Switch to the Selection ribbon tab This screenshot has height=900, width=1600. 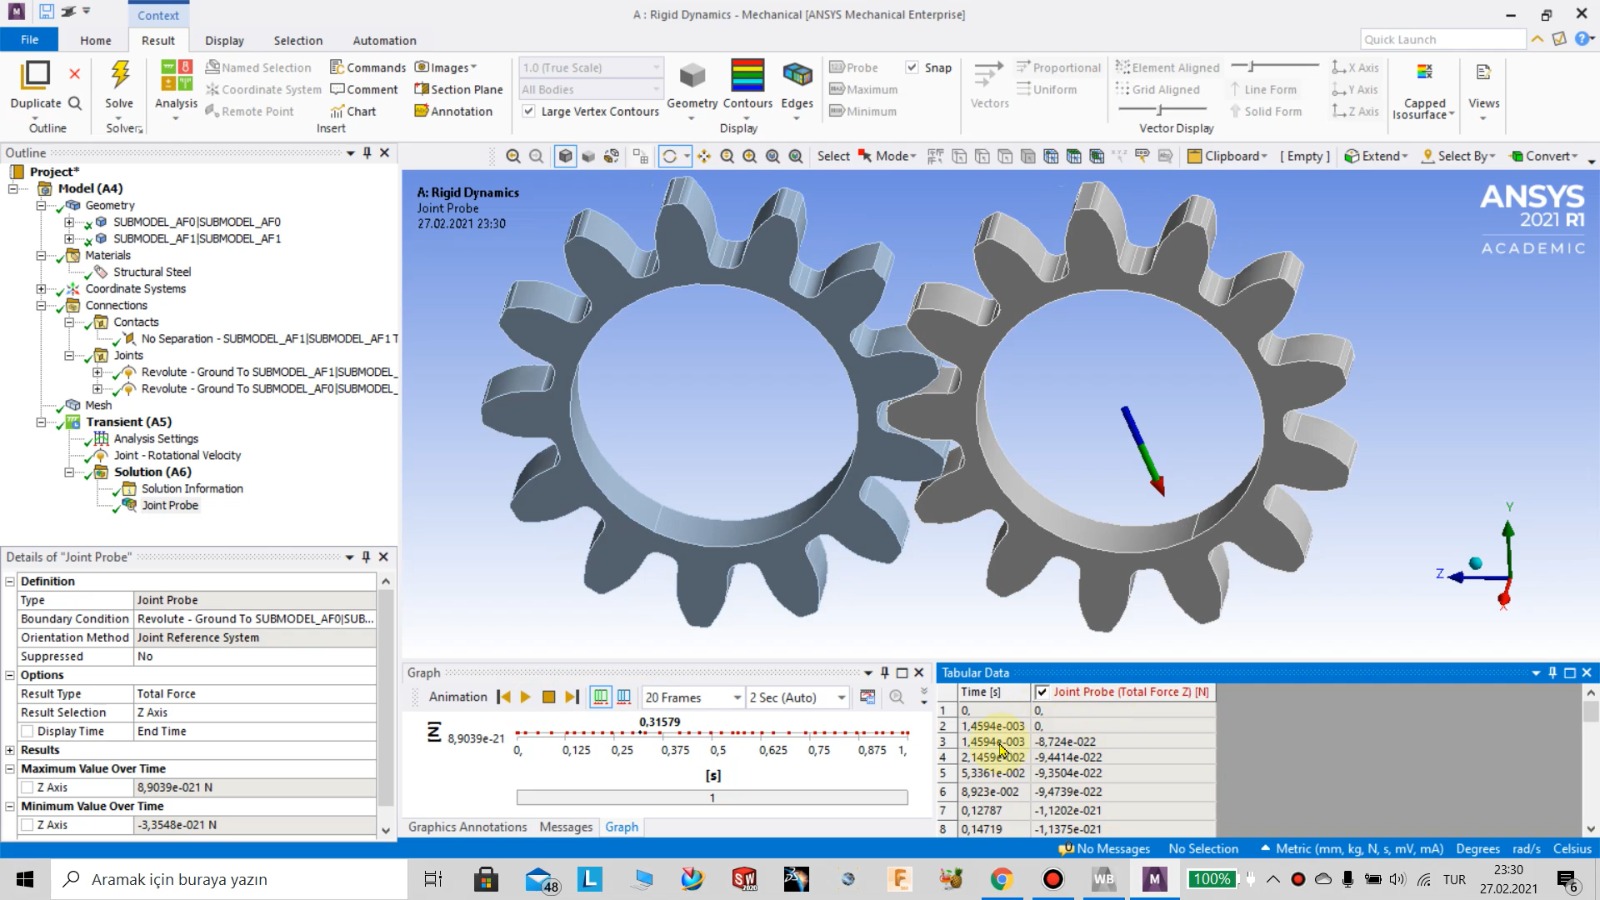[298, 41]
